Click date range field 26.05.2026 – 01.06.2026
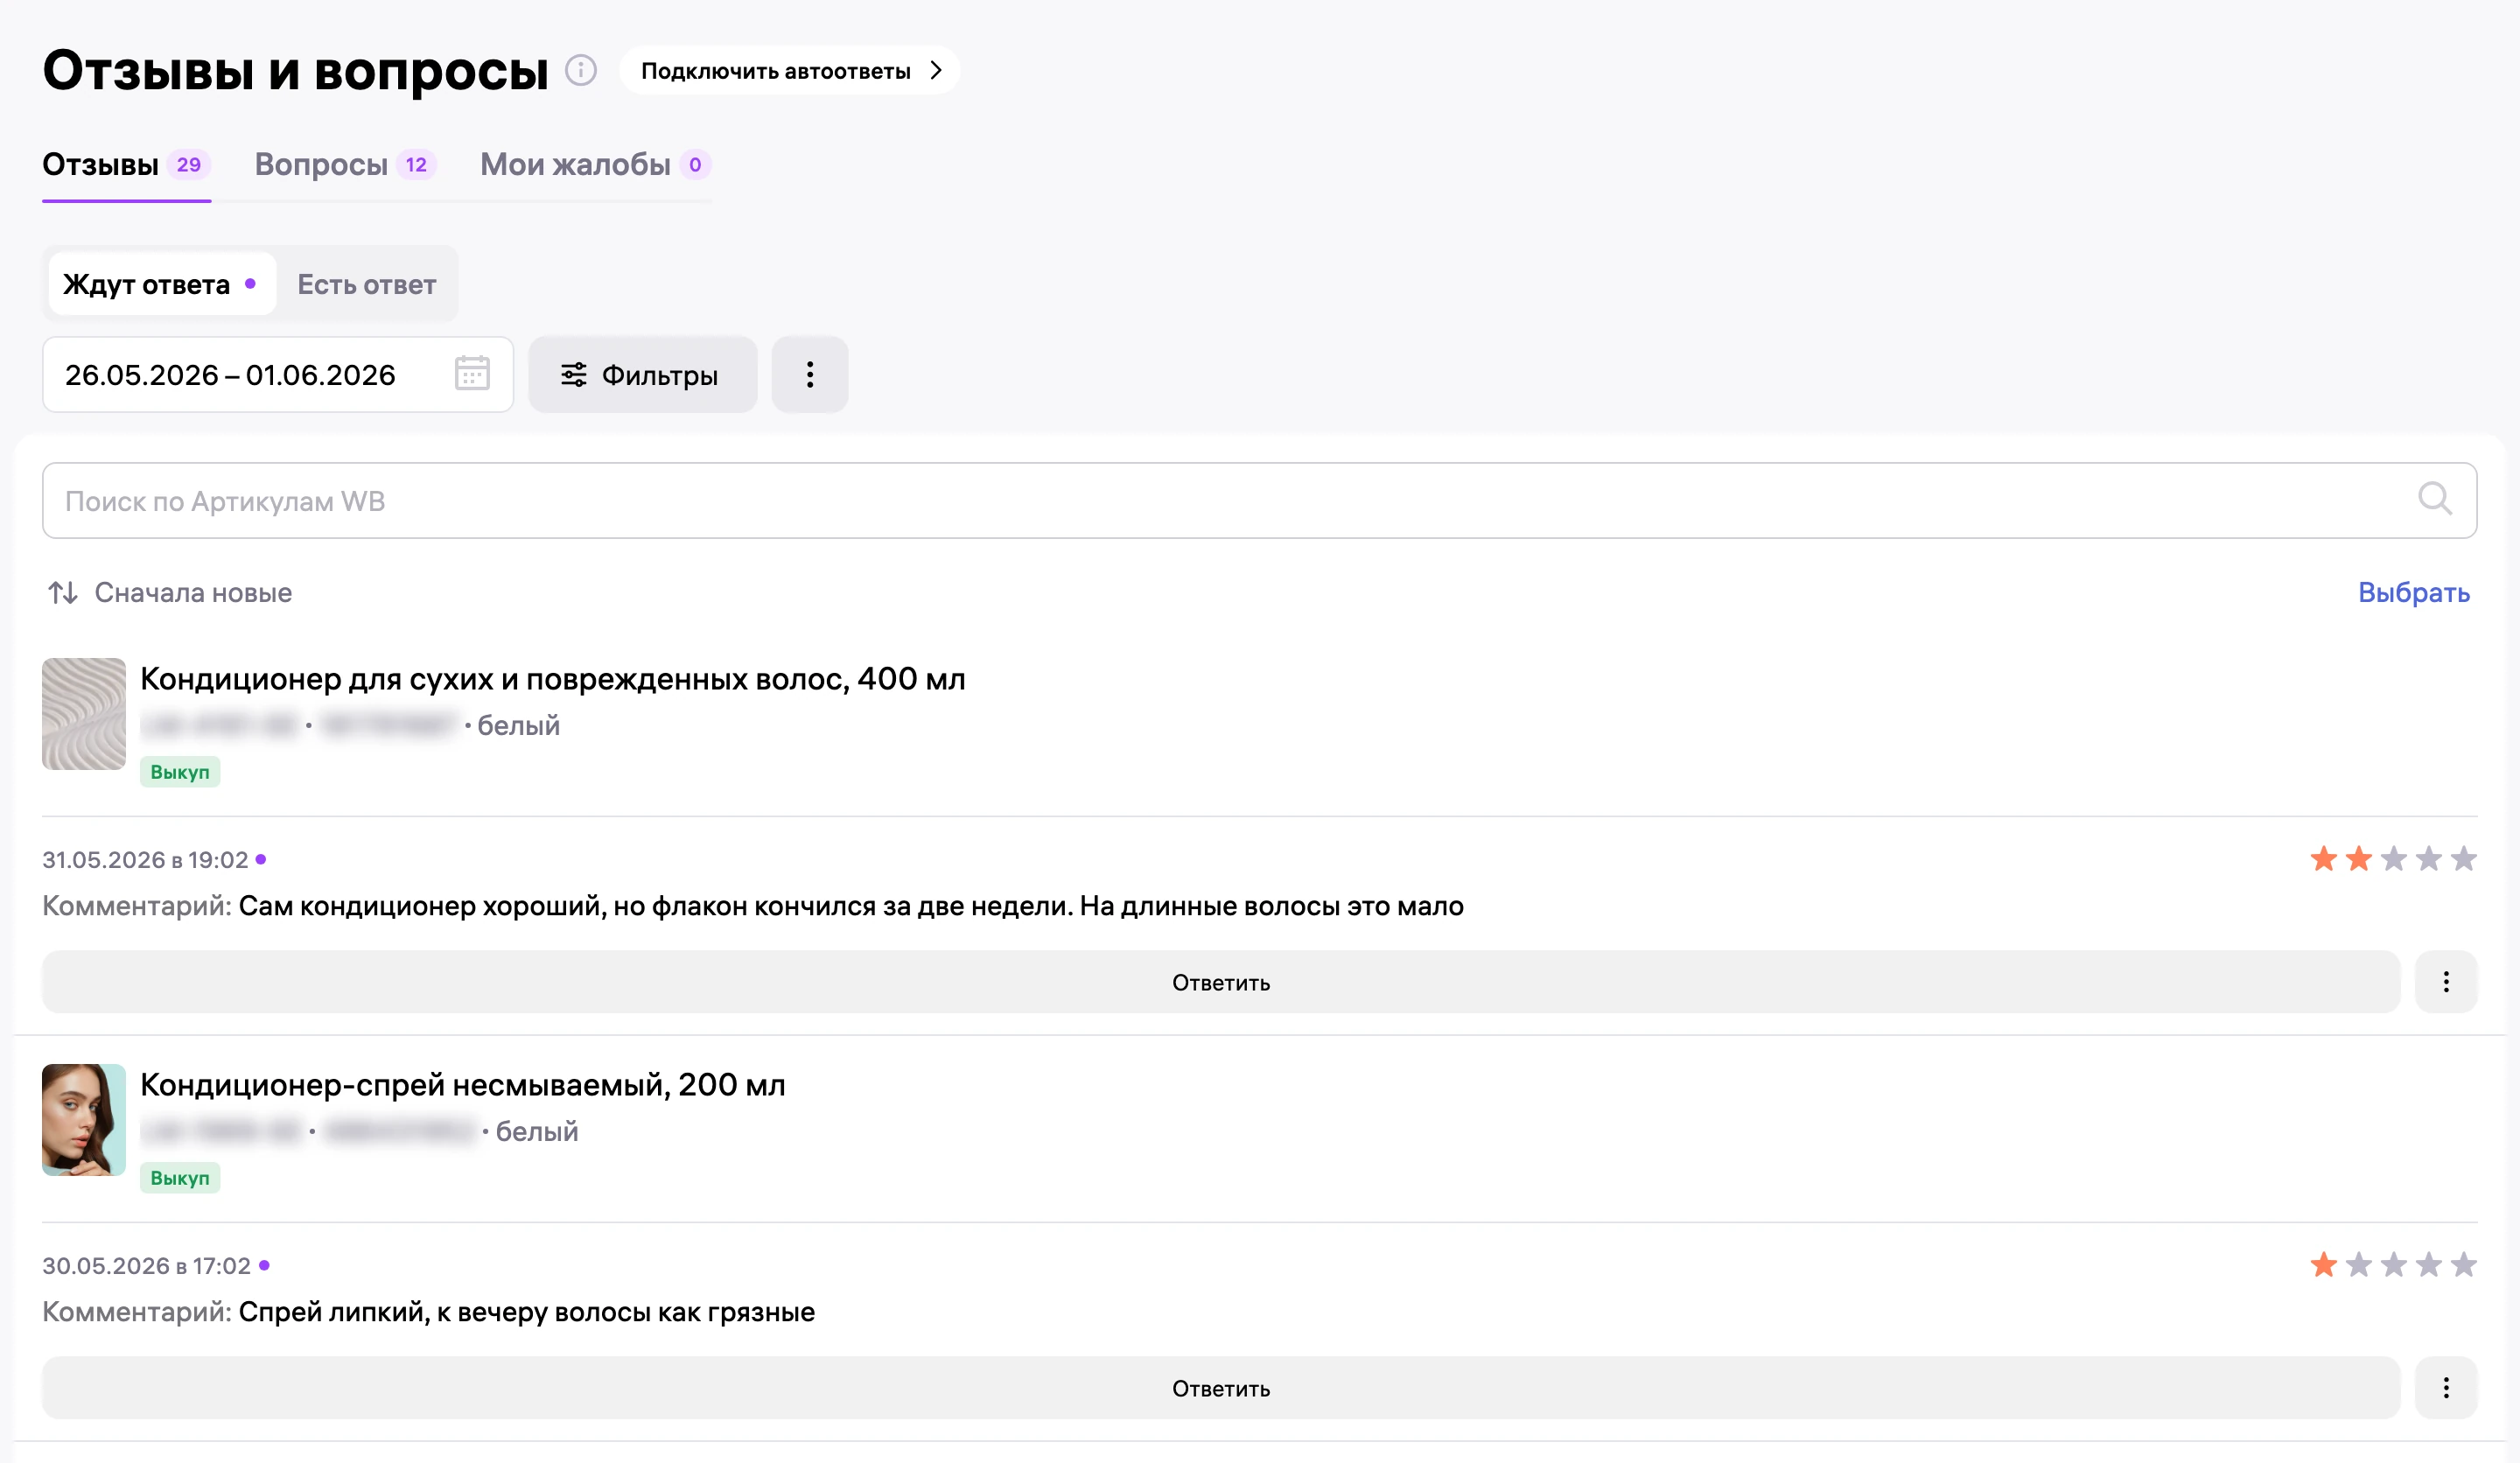Screen dimensions: 2520x1463 point(278,375)
